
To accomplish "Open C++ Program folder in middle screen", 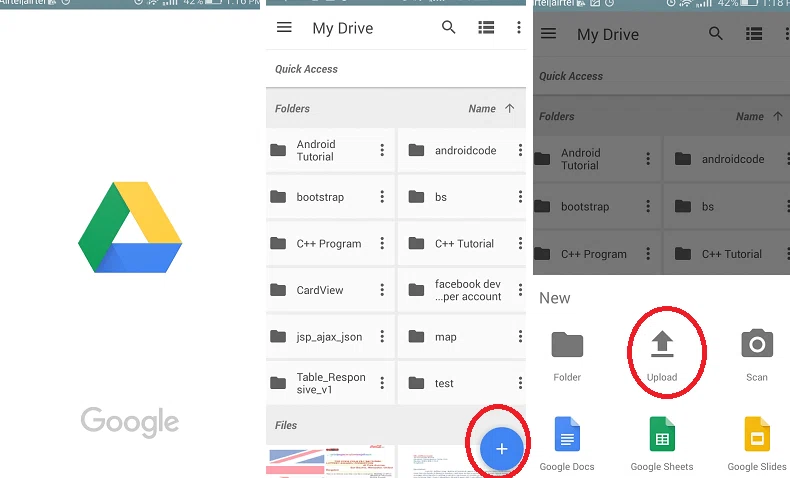I will click(330, 244).
